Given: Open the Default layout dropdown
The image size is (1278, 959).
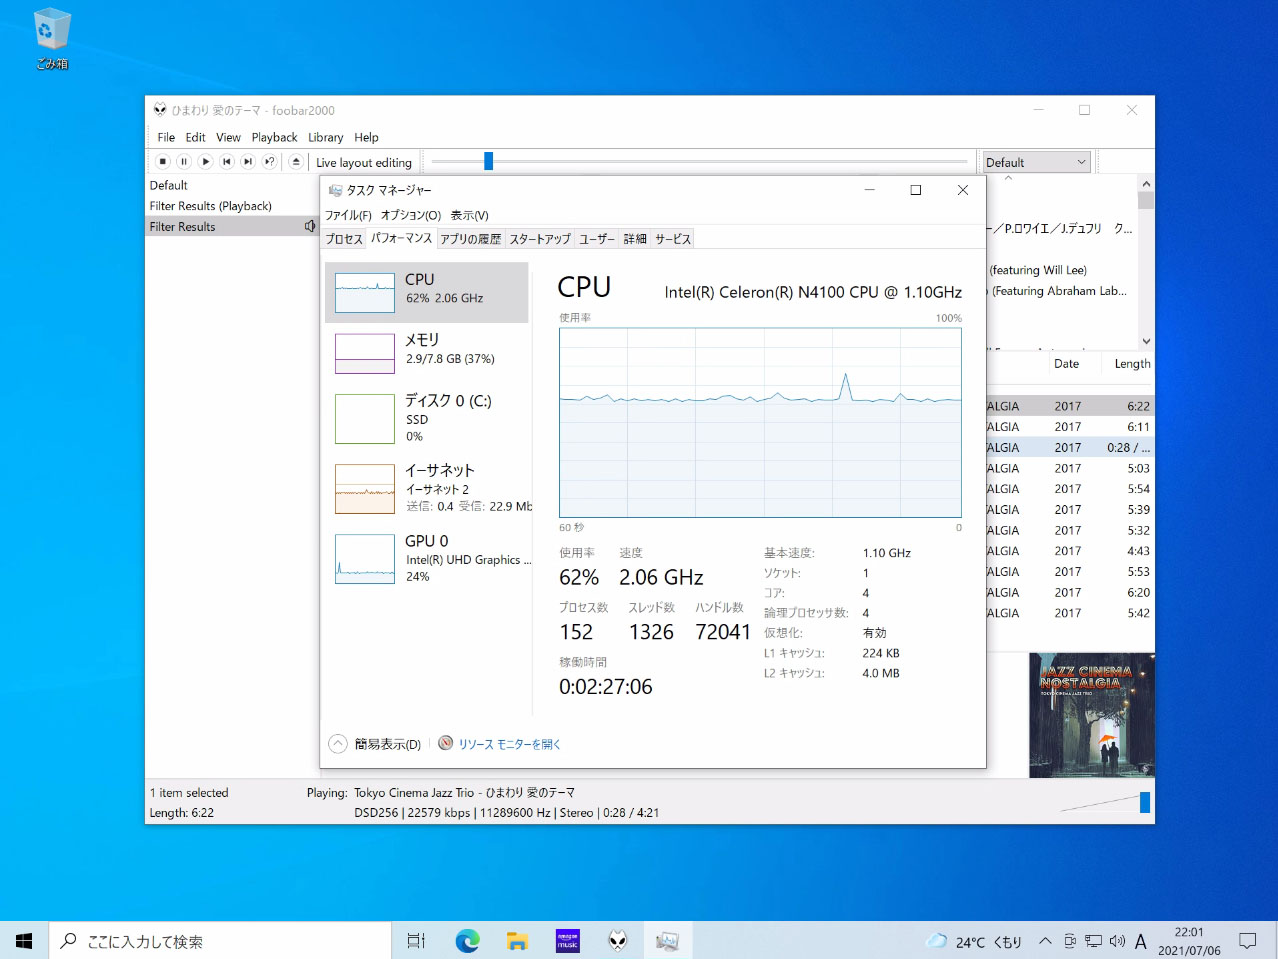Looking at the screenshot, I should [x=1035, y=161].
